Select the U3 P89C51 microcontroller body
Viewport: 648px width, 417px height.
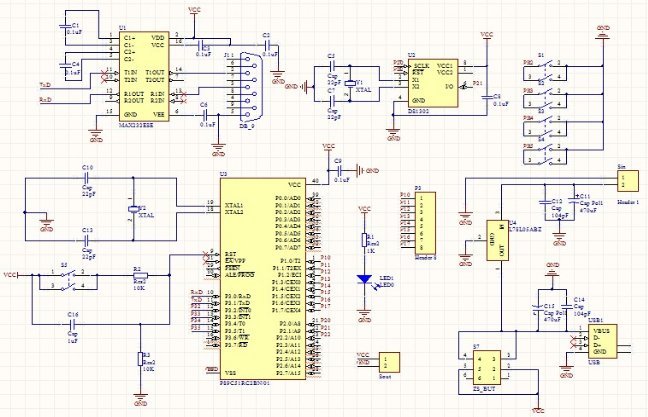pyautogui.click(x=262, y=278)
